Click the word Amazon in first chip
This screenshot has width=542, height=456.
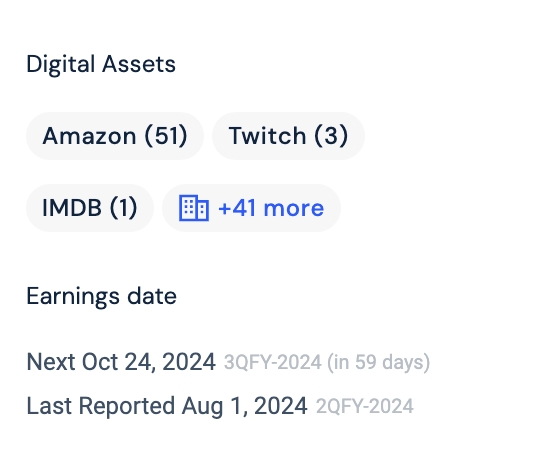pos(90,136)
